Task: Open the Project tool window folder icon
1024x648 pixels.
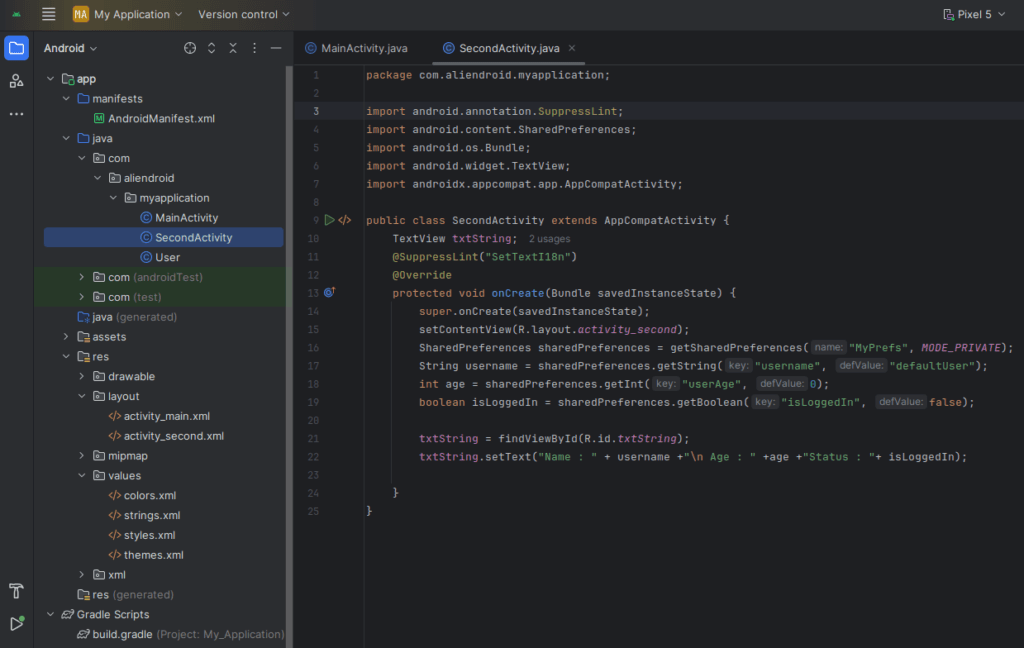Action: 16,48
